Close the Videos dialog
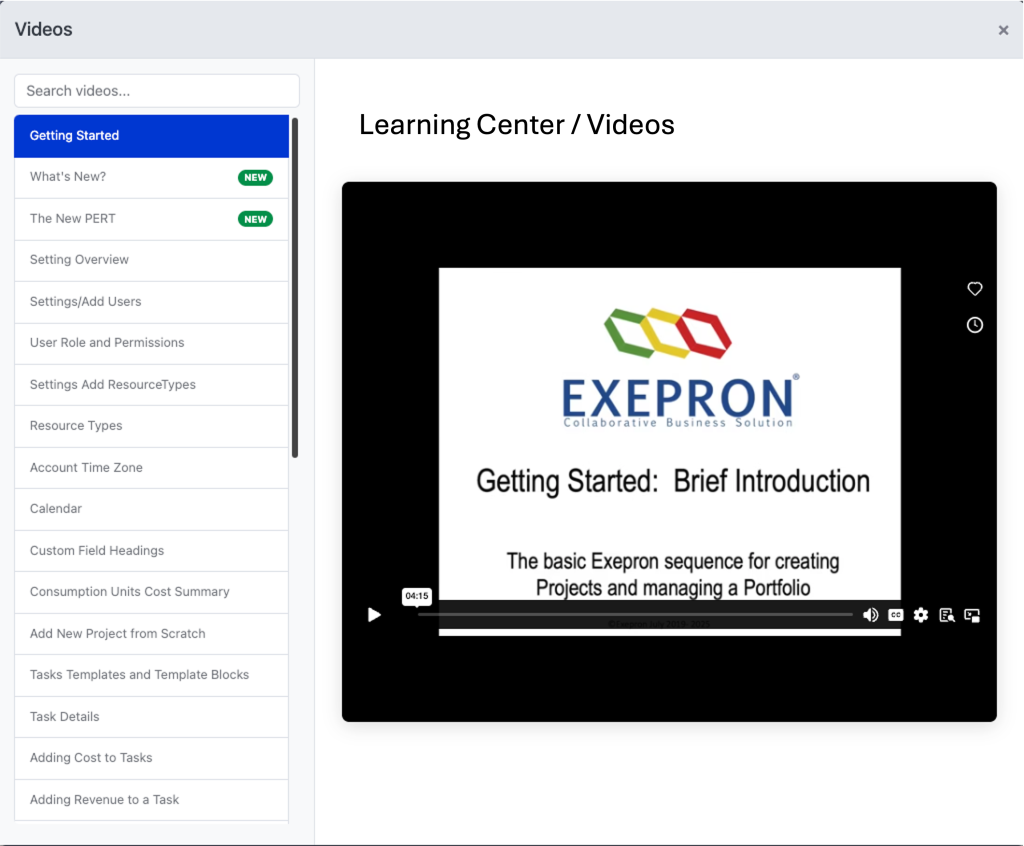The image size is (1024, 846). (x=1003, y=30)
